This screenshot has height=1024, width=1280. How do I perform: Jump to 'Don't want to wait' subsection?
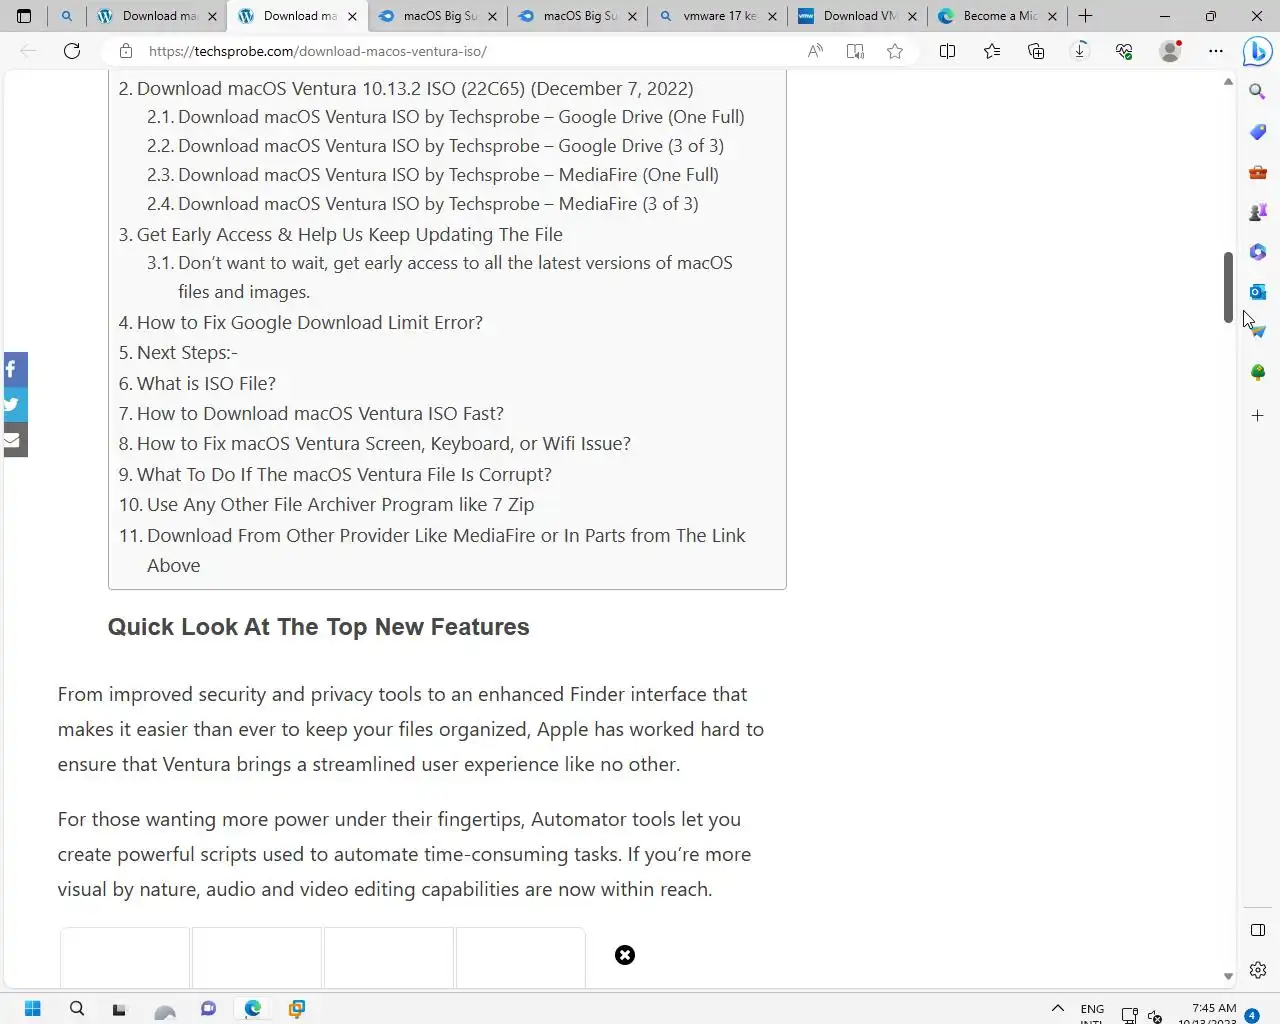455,277
